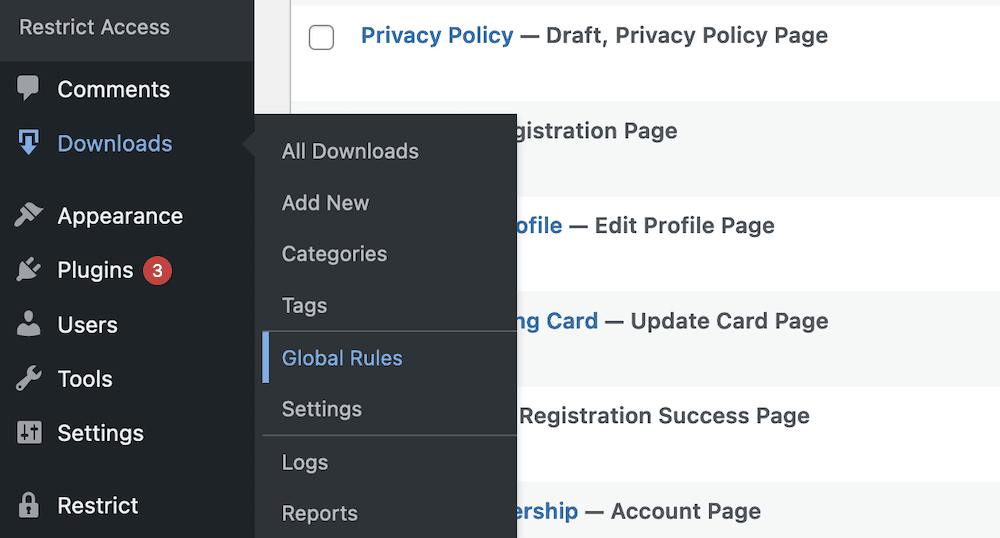Open the page link ending in 'ng Card'
Viewport: 1000px width, 538px height.
coord(557,321)
